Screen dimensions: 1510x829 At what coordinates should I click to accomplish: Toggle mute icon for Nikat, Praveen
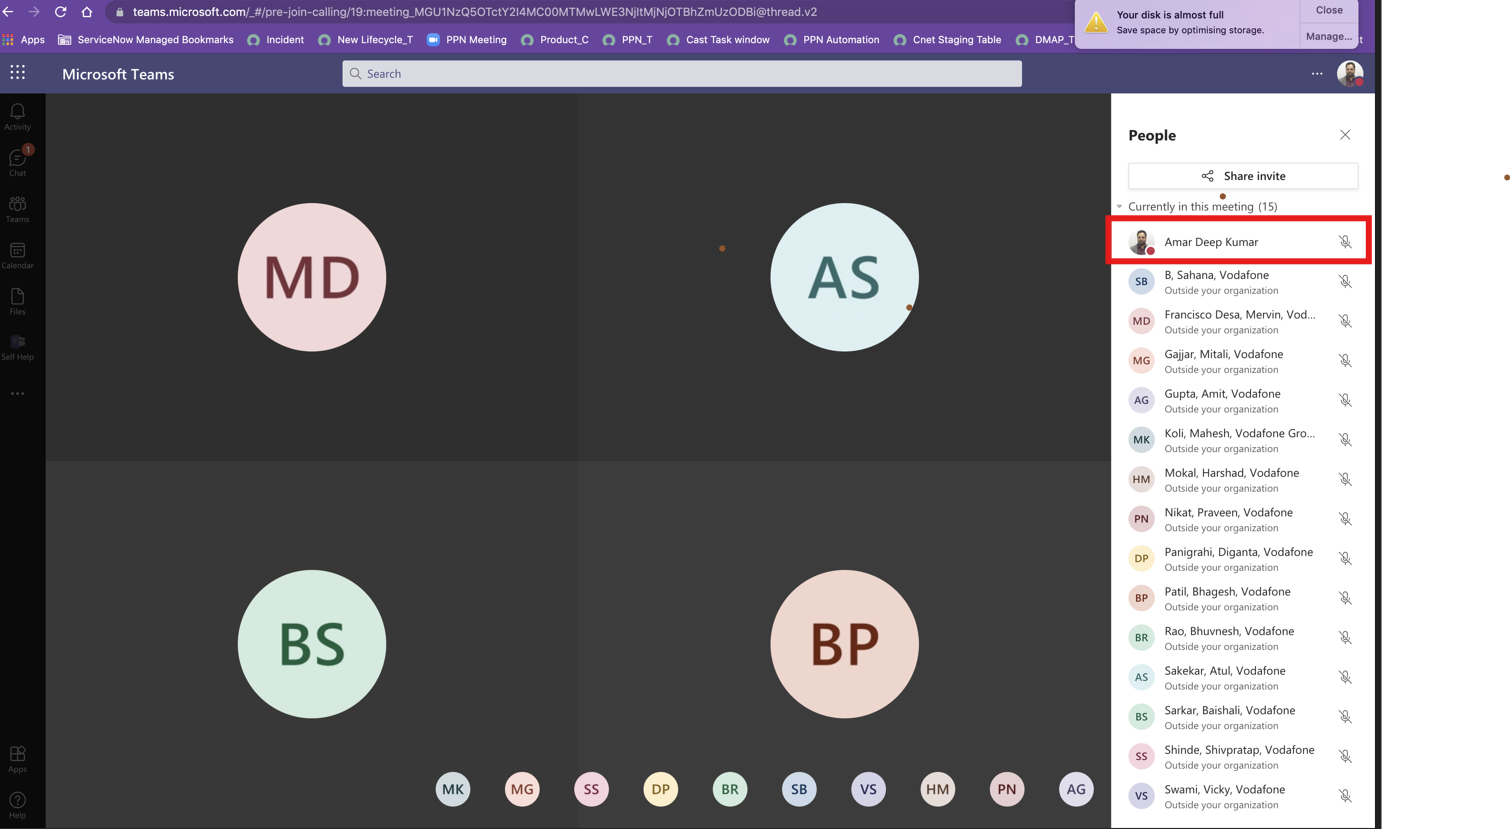pyautogui.click(x=1345, y=519)
